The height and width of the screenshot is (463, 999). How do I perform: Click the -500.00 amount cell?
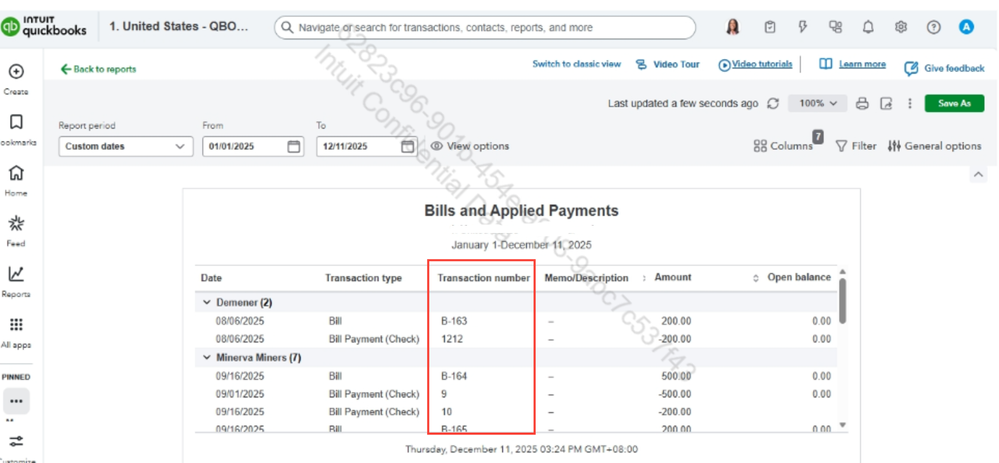tap(675, 394)
